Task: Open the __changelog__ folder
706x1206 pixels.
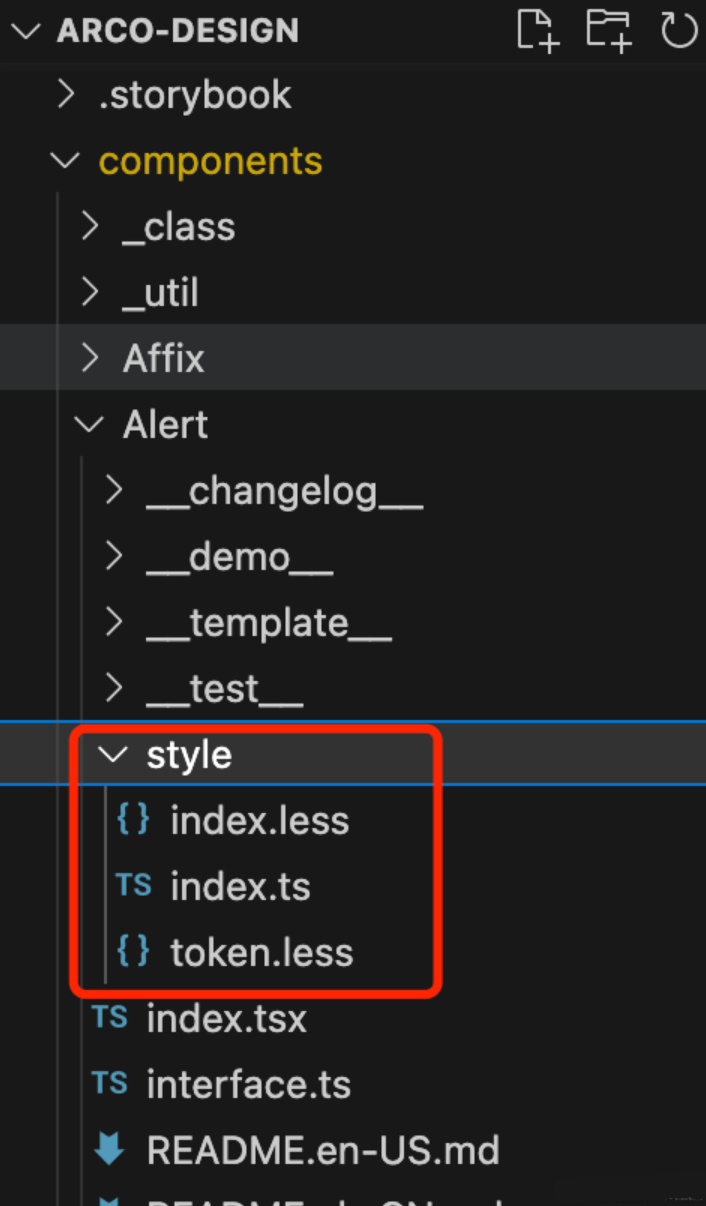Action: [x=285, y=491]
